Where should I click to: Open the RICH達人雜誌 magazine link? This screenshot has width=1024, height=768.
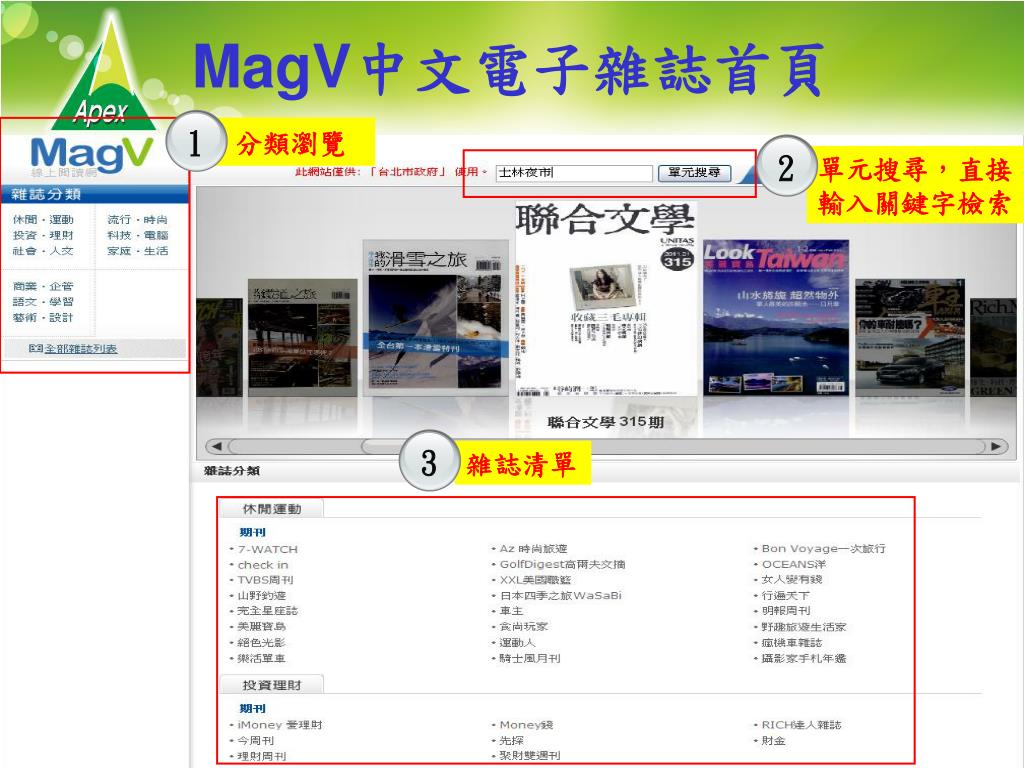coord(801,725)
